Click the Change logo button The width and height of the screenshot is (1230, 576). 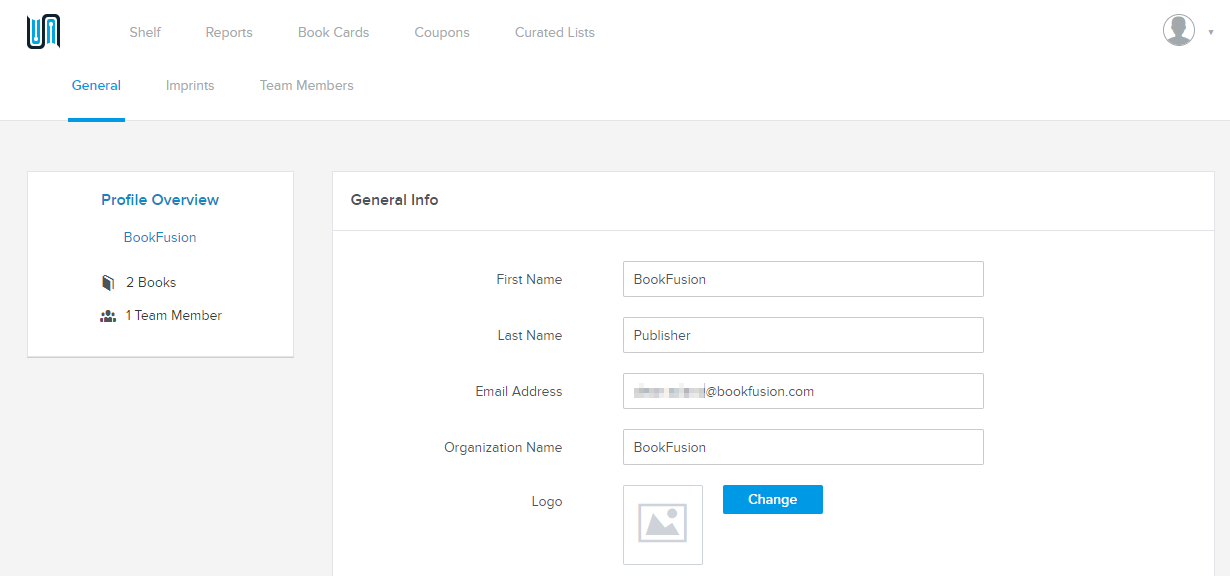(x=773, y=500)
